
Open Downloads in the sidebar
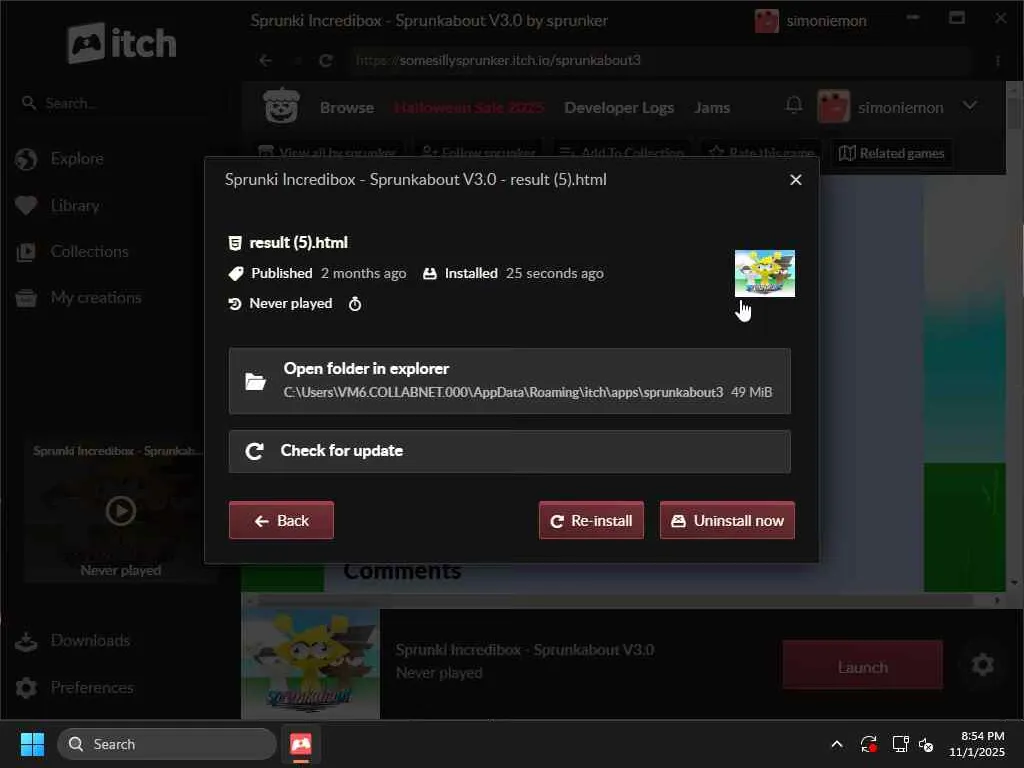pyautogui.click(x=89, y=641)
